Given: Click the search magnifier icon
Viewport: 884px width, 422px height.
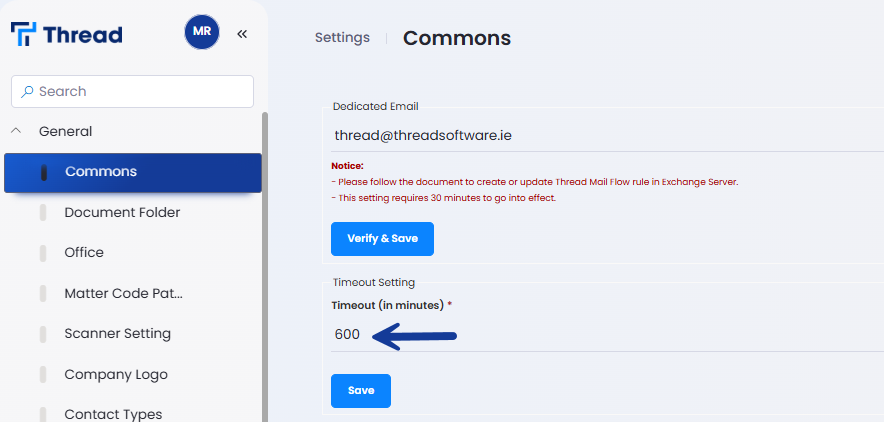Looking at the screenshot, I should coord(26,91).
